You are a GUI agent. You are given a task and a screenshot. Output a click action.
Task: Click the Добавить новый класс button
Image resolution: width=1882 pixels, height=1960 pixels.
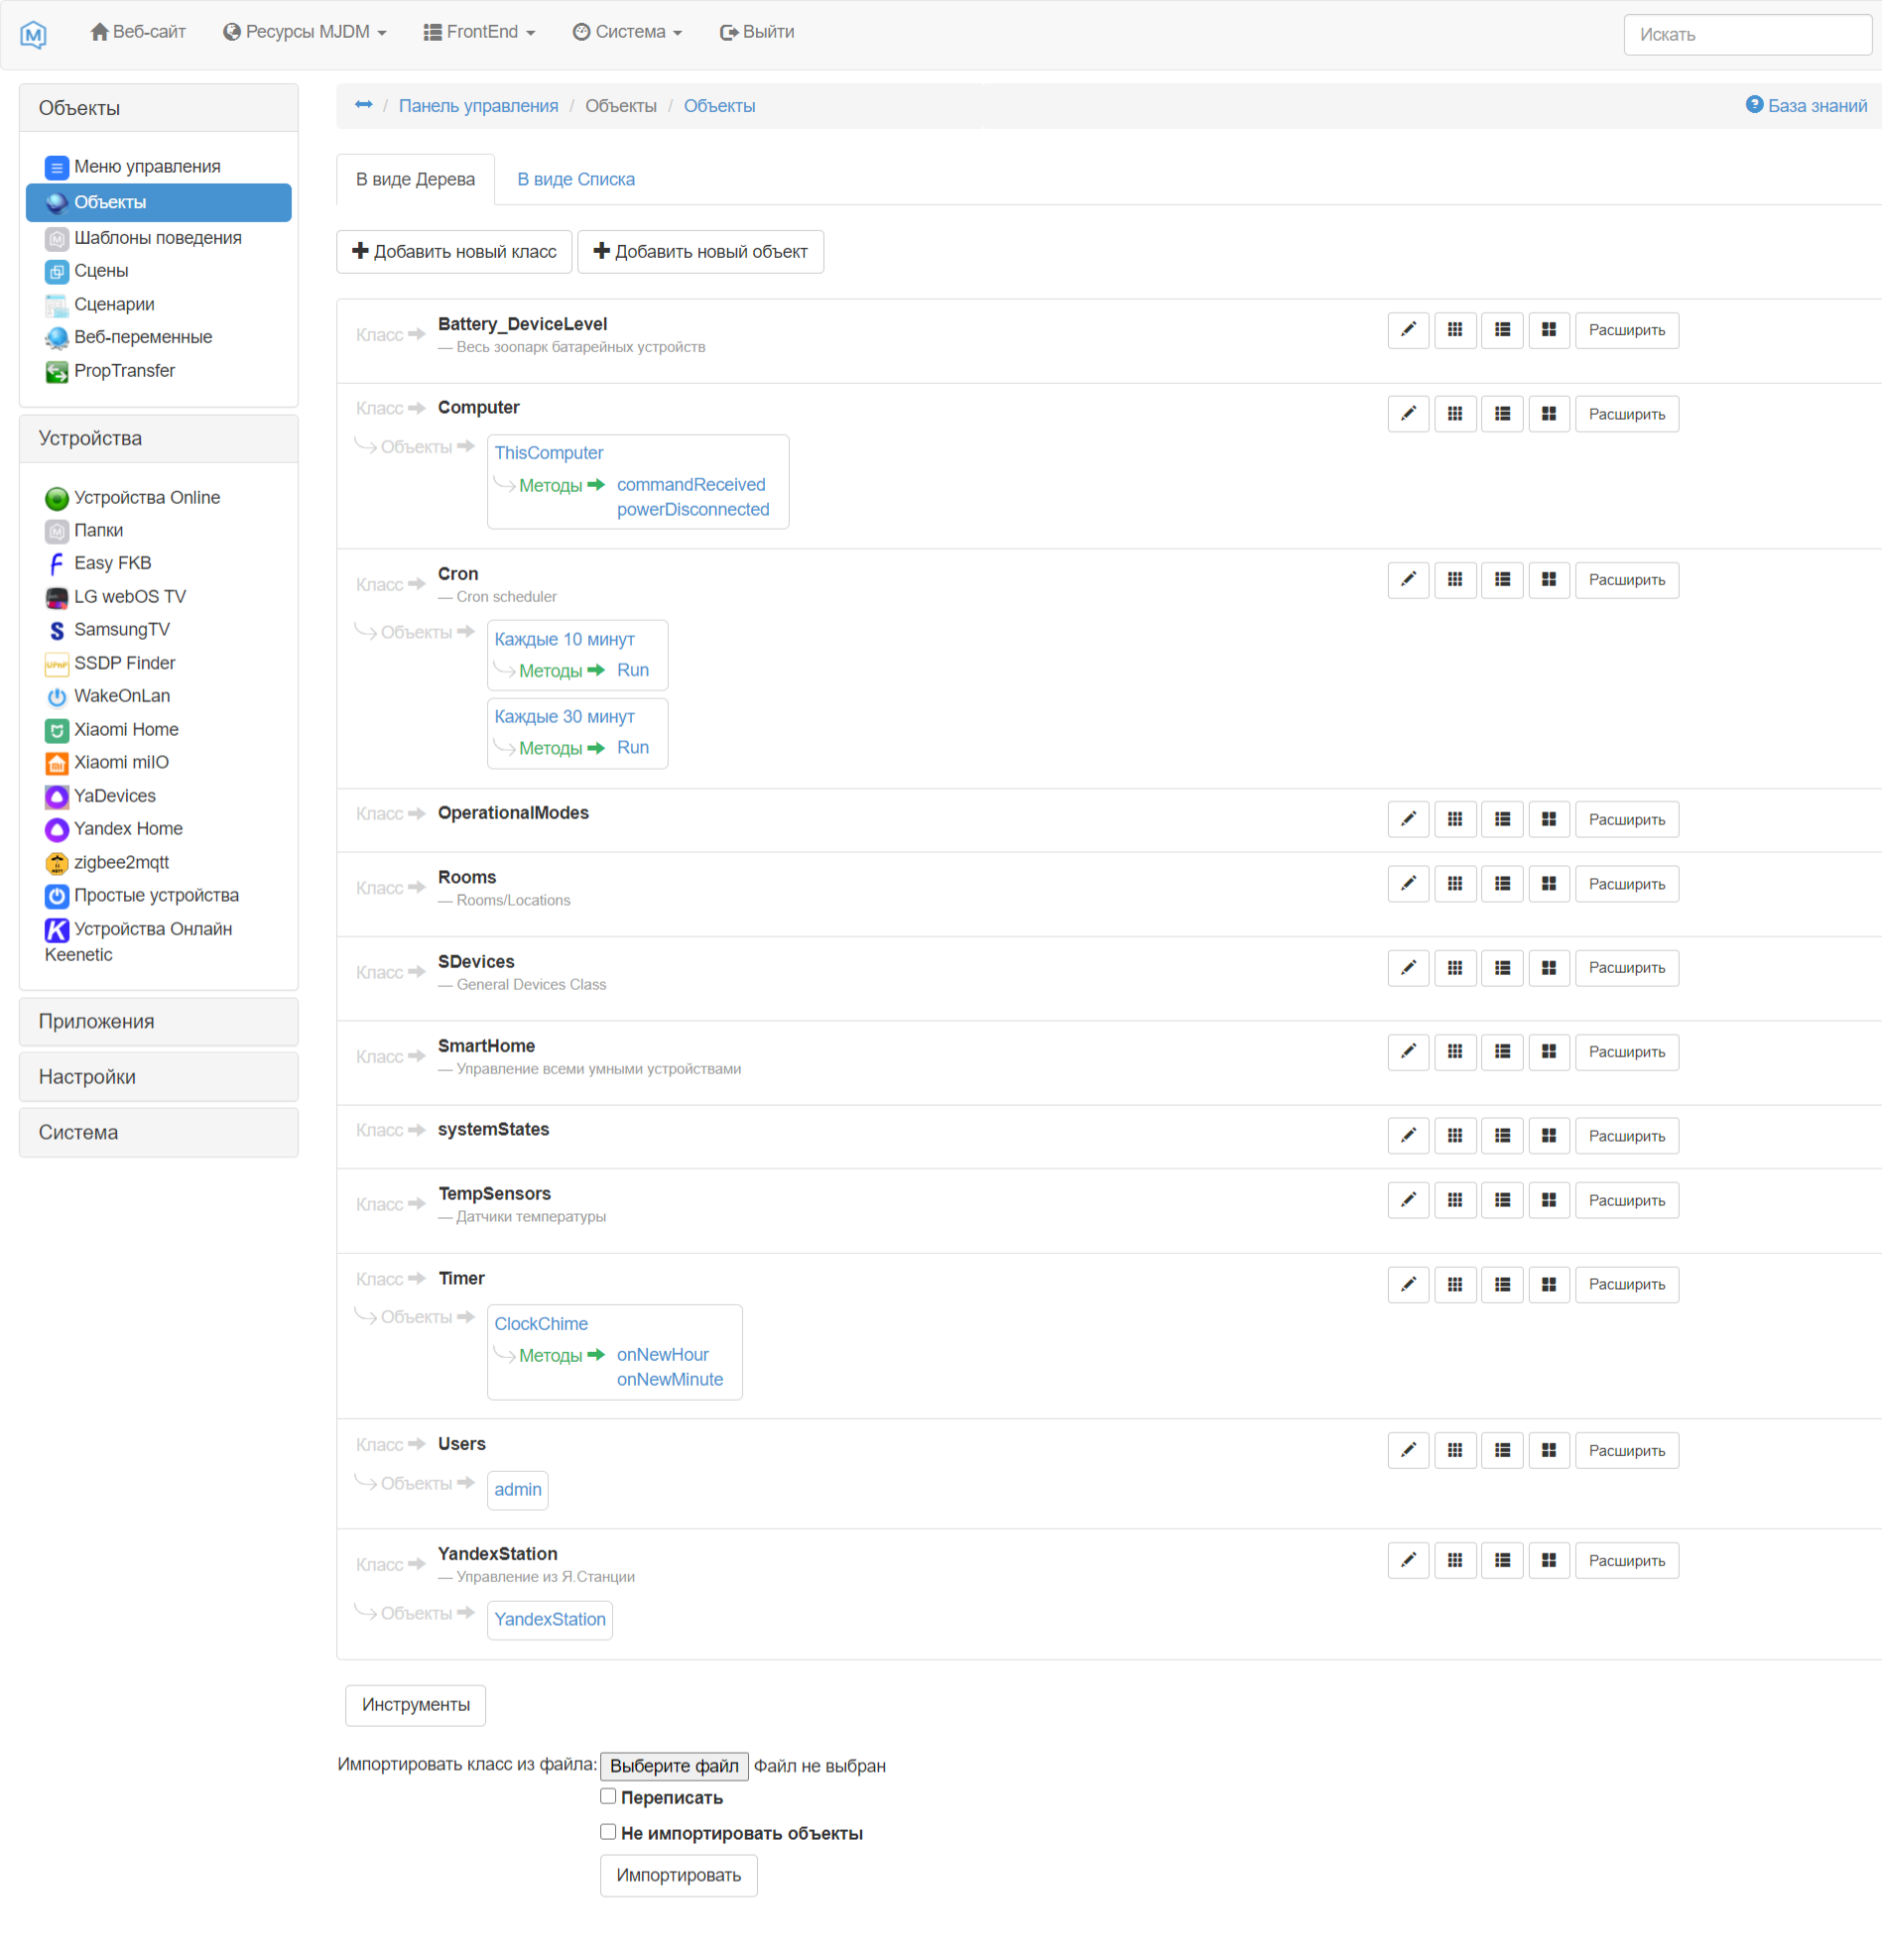454,252
